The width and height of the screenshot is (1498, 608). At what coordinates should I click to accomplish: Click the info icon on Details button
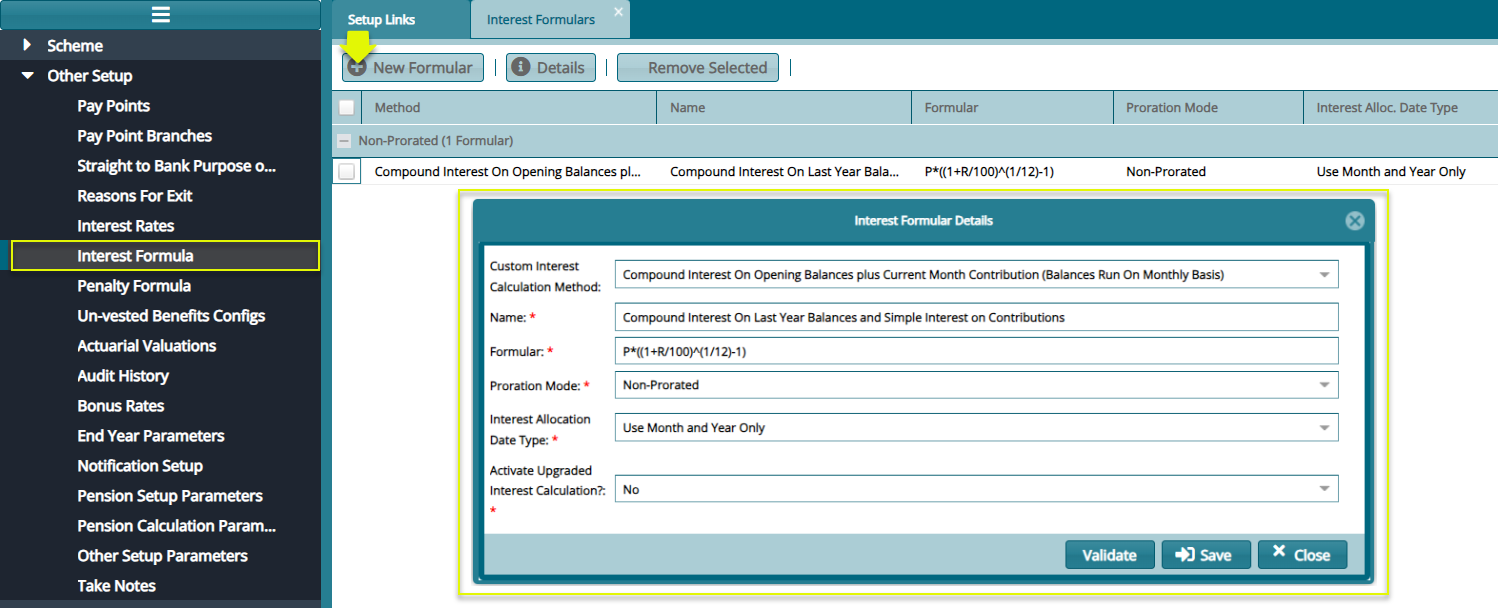coord(520,68)
